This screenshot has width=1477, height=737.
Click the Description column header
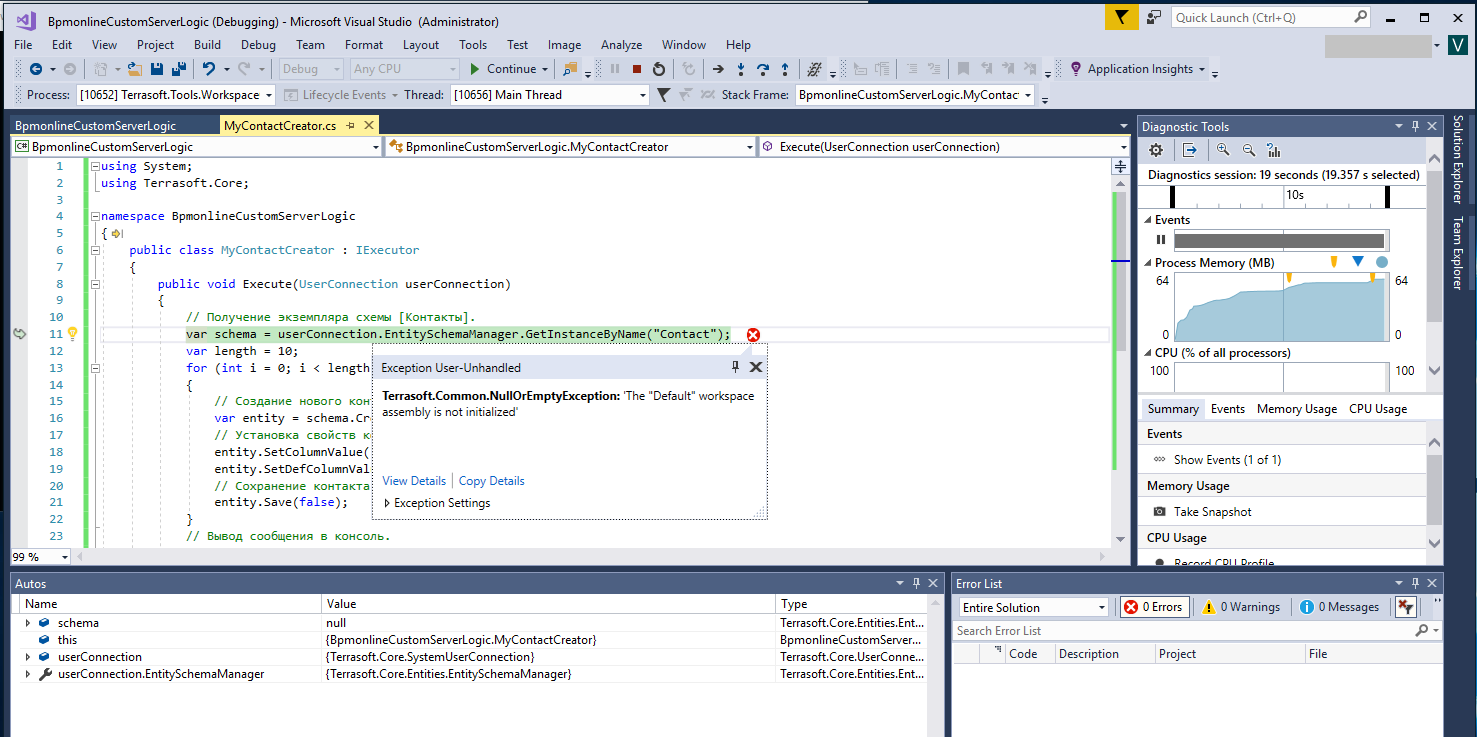(x=1088, y=654)
